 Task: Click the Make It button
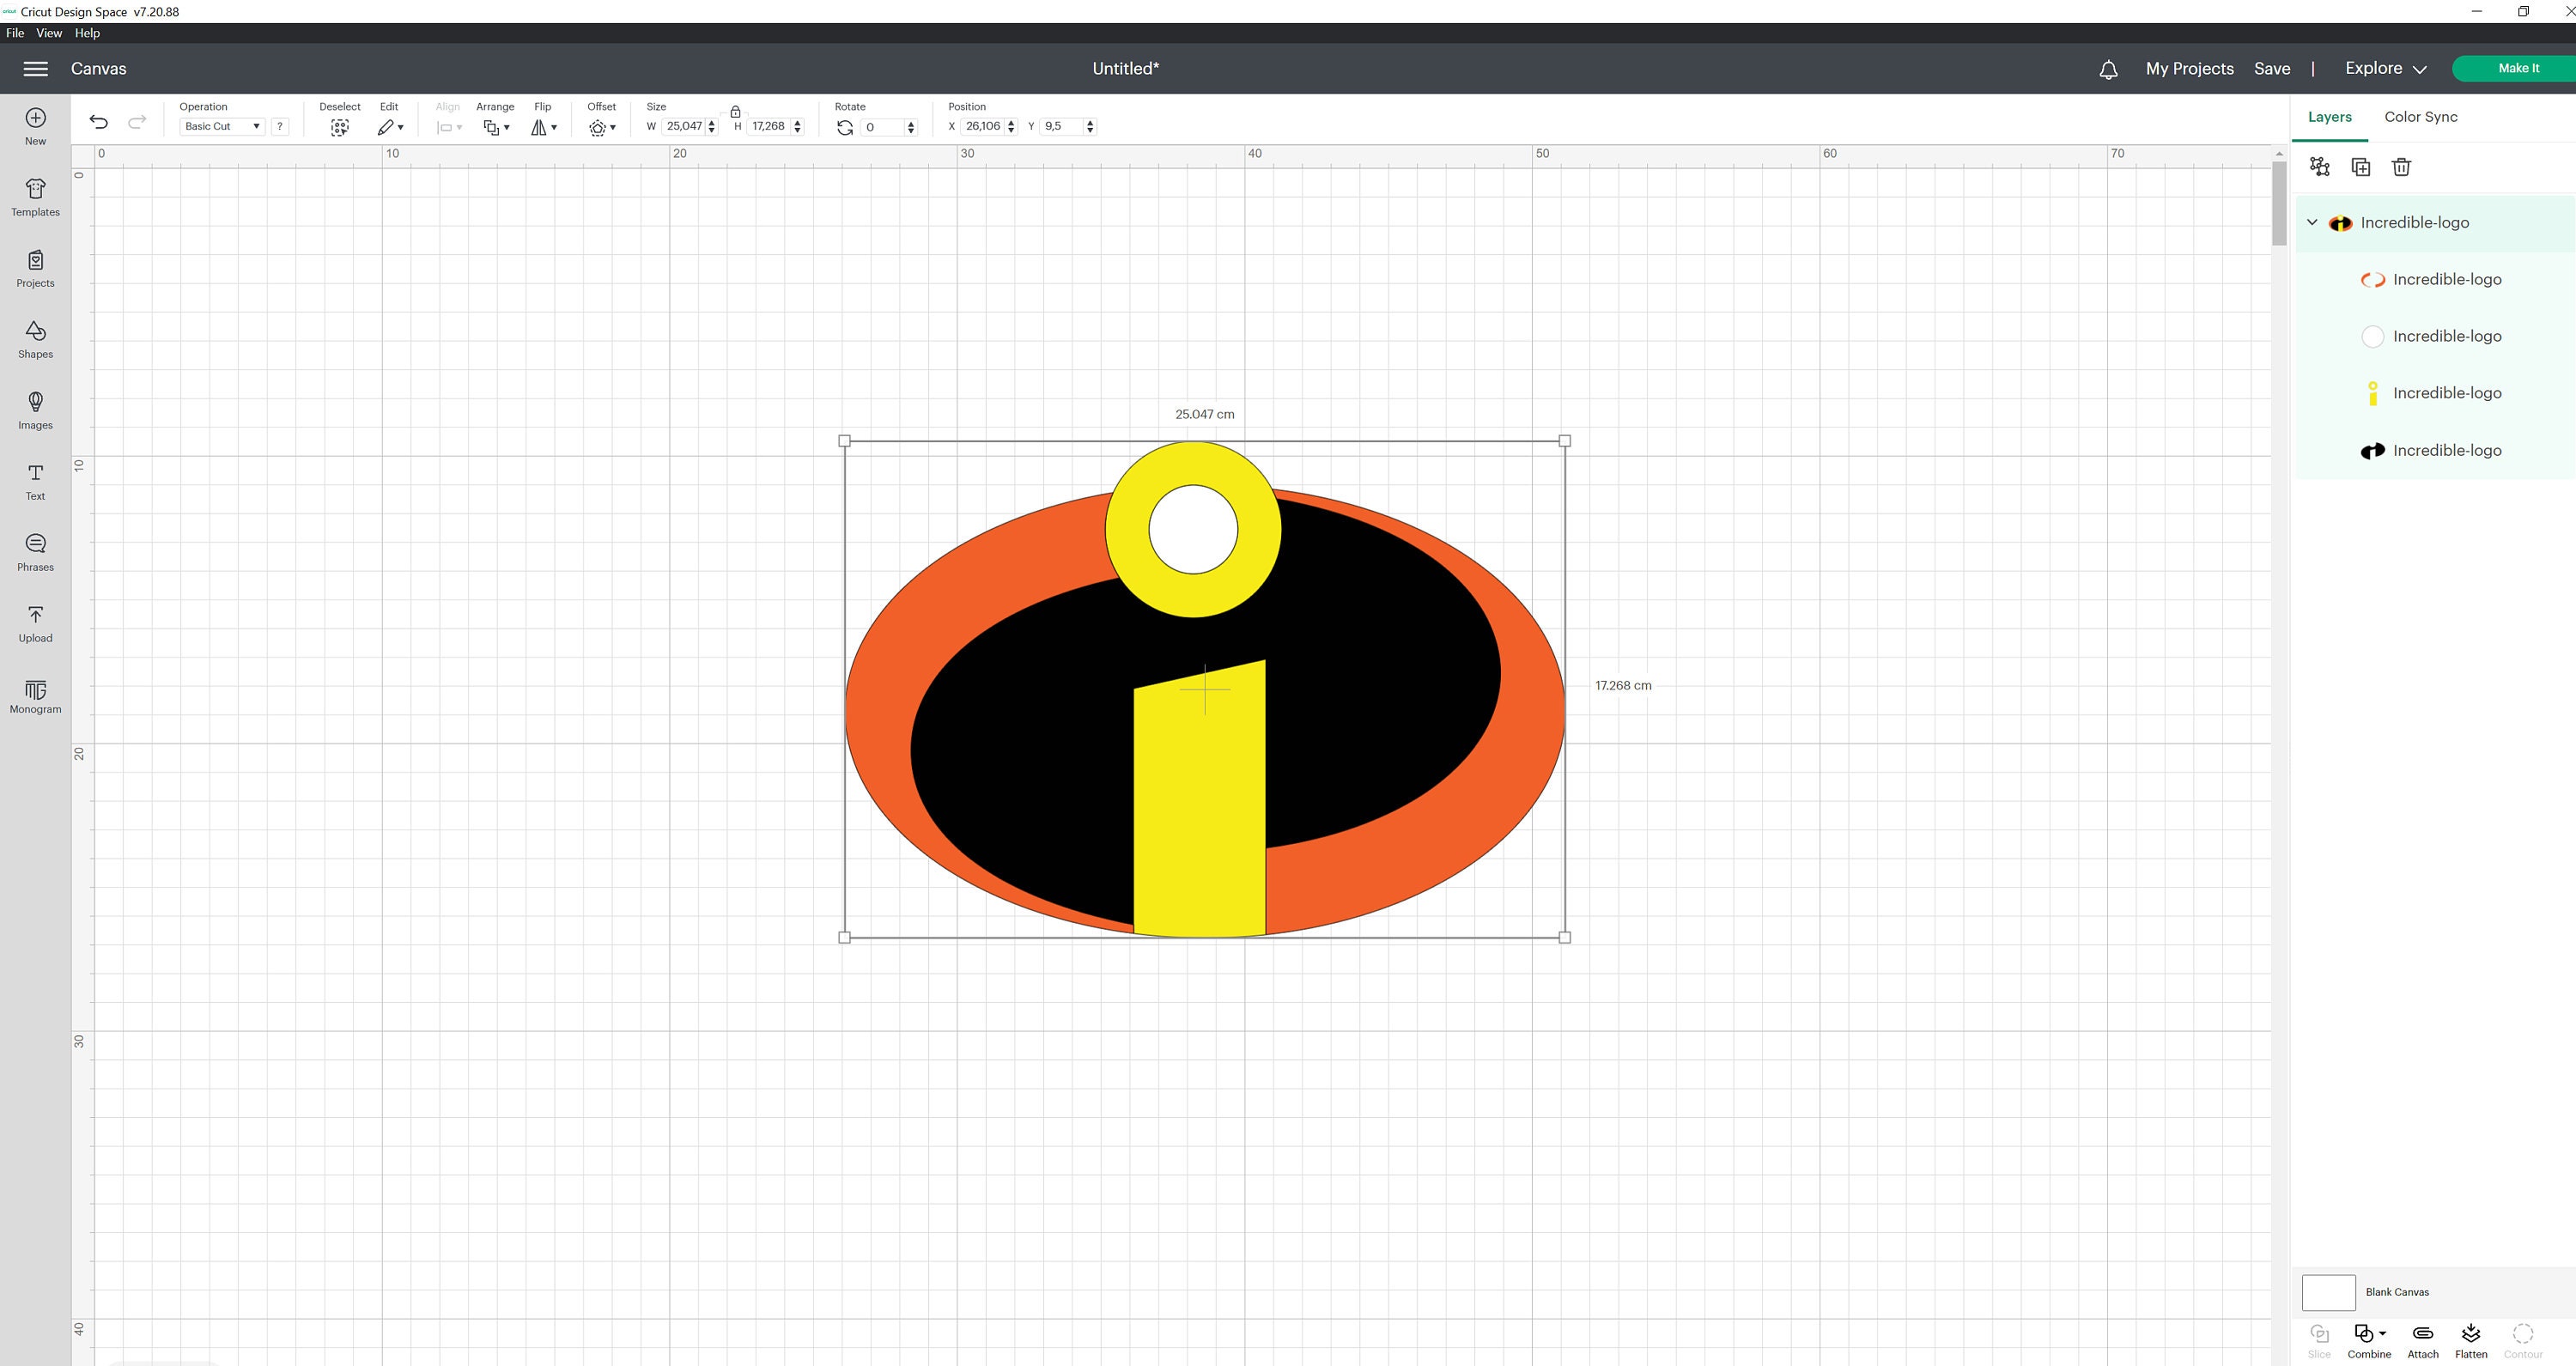click(2518, 68)
